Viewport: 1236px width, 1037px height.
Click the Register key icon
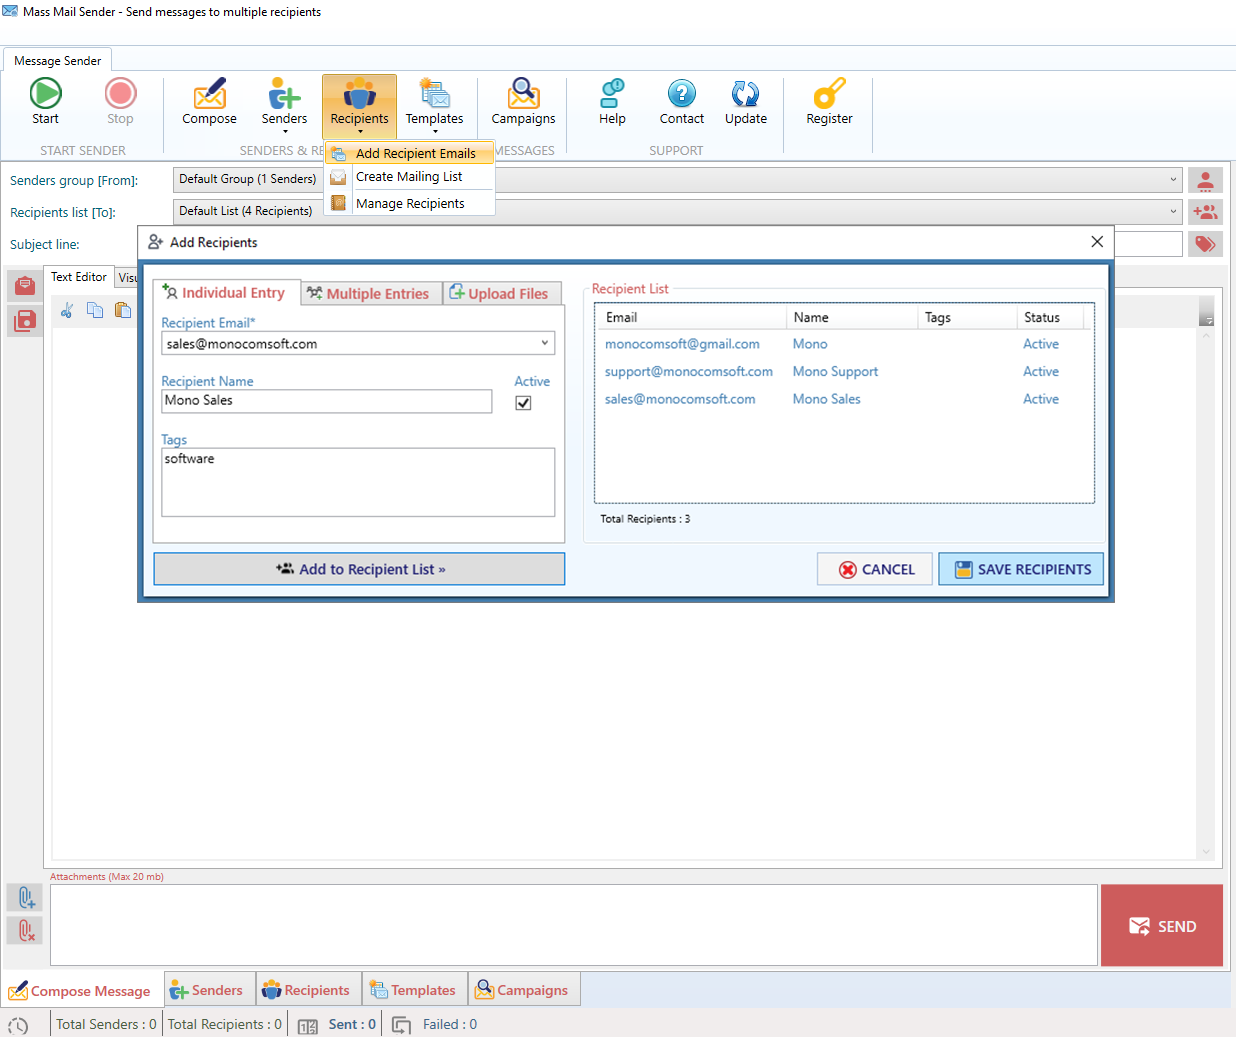830,94
